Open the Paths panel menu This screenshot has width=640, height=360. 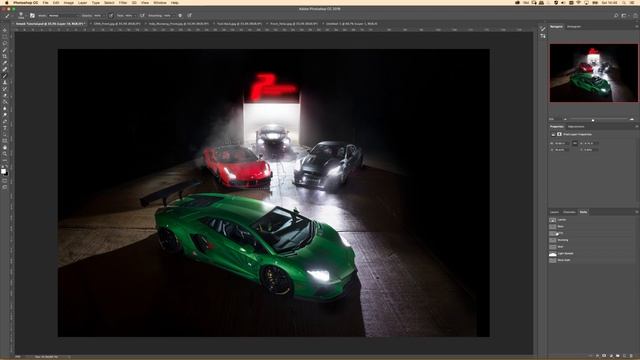tap(636, 212)
